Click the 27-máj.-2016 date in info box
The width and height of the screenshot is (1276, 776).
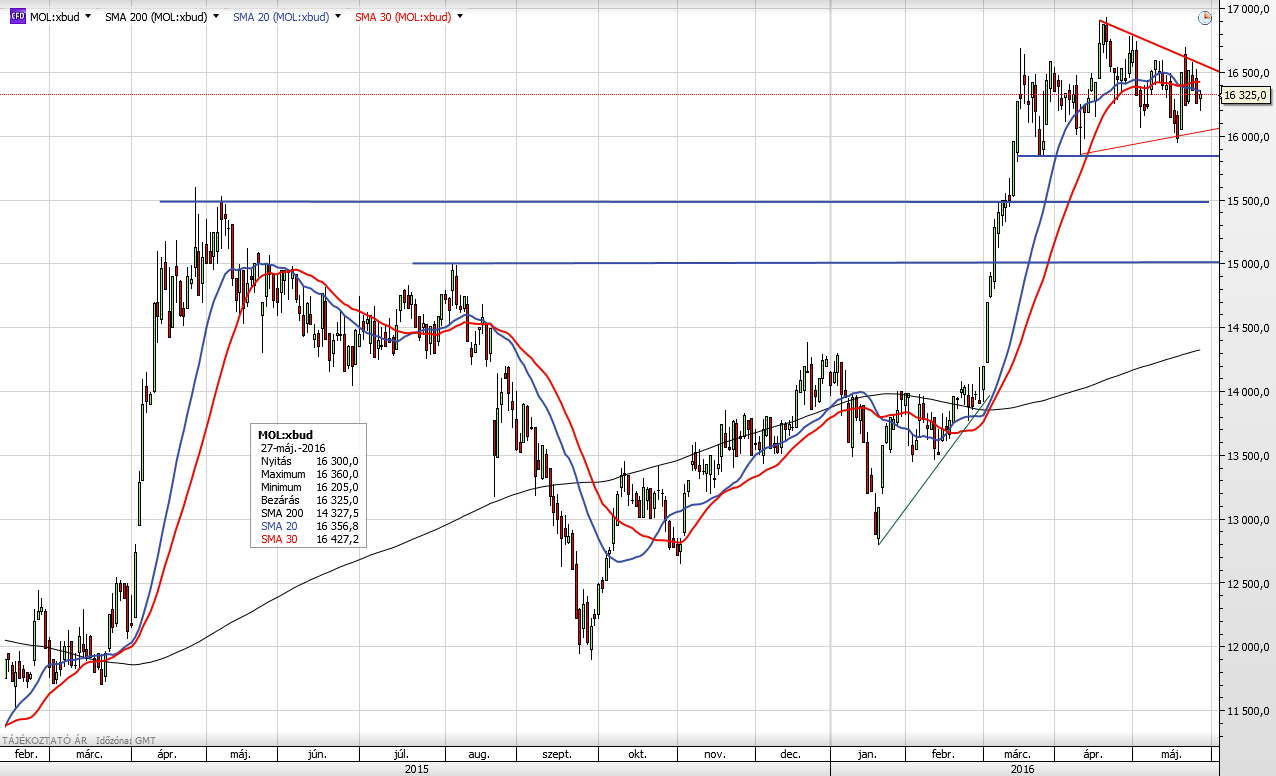292,448
